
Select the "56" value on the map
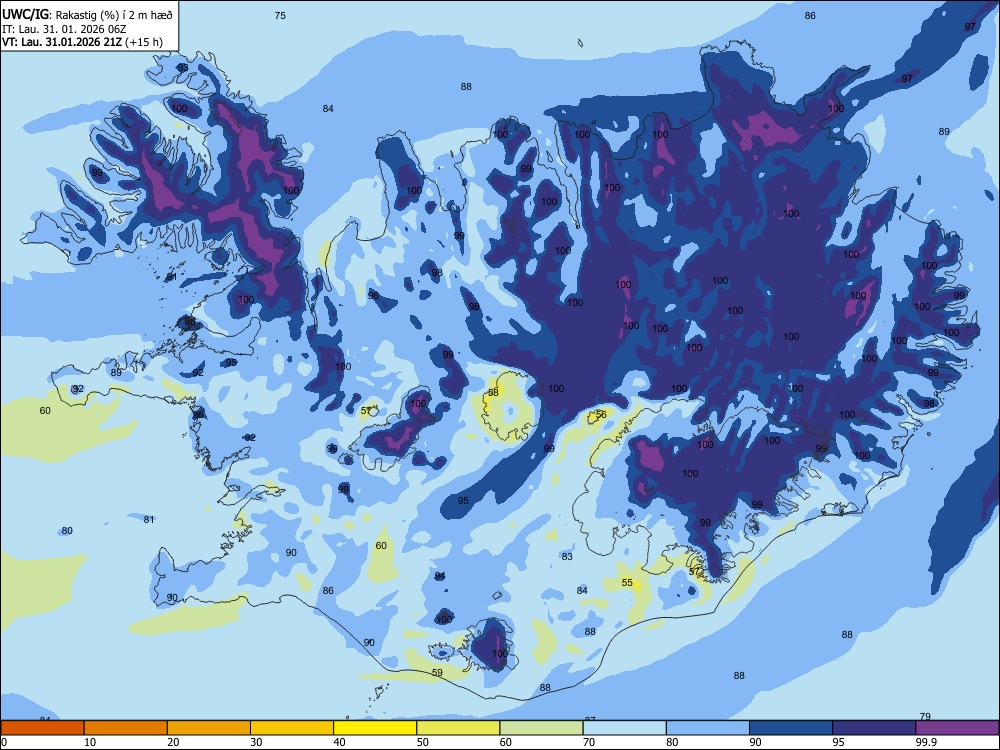click(x=601, y=415)
